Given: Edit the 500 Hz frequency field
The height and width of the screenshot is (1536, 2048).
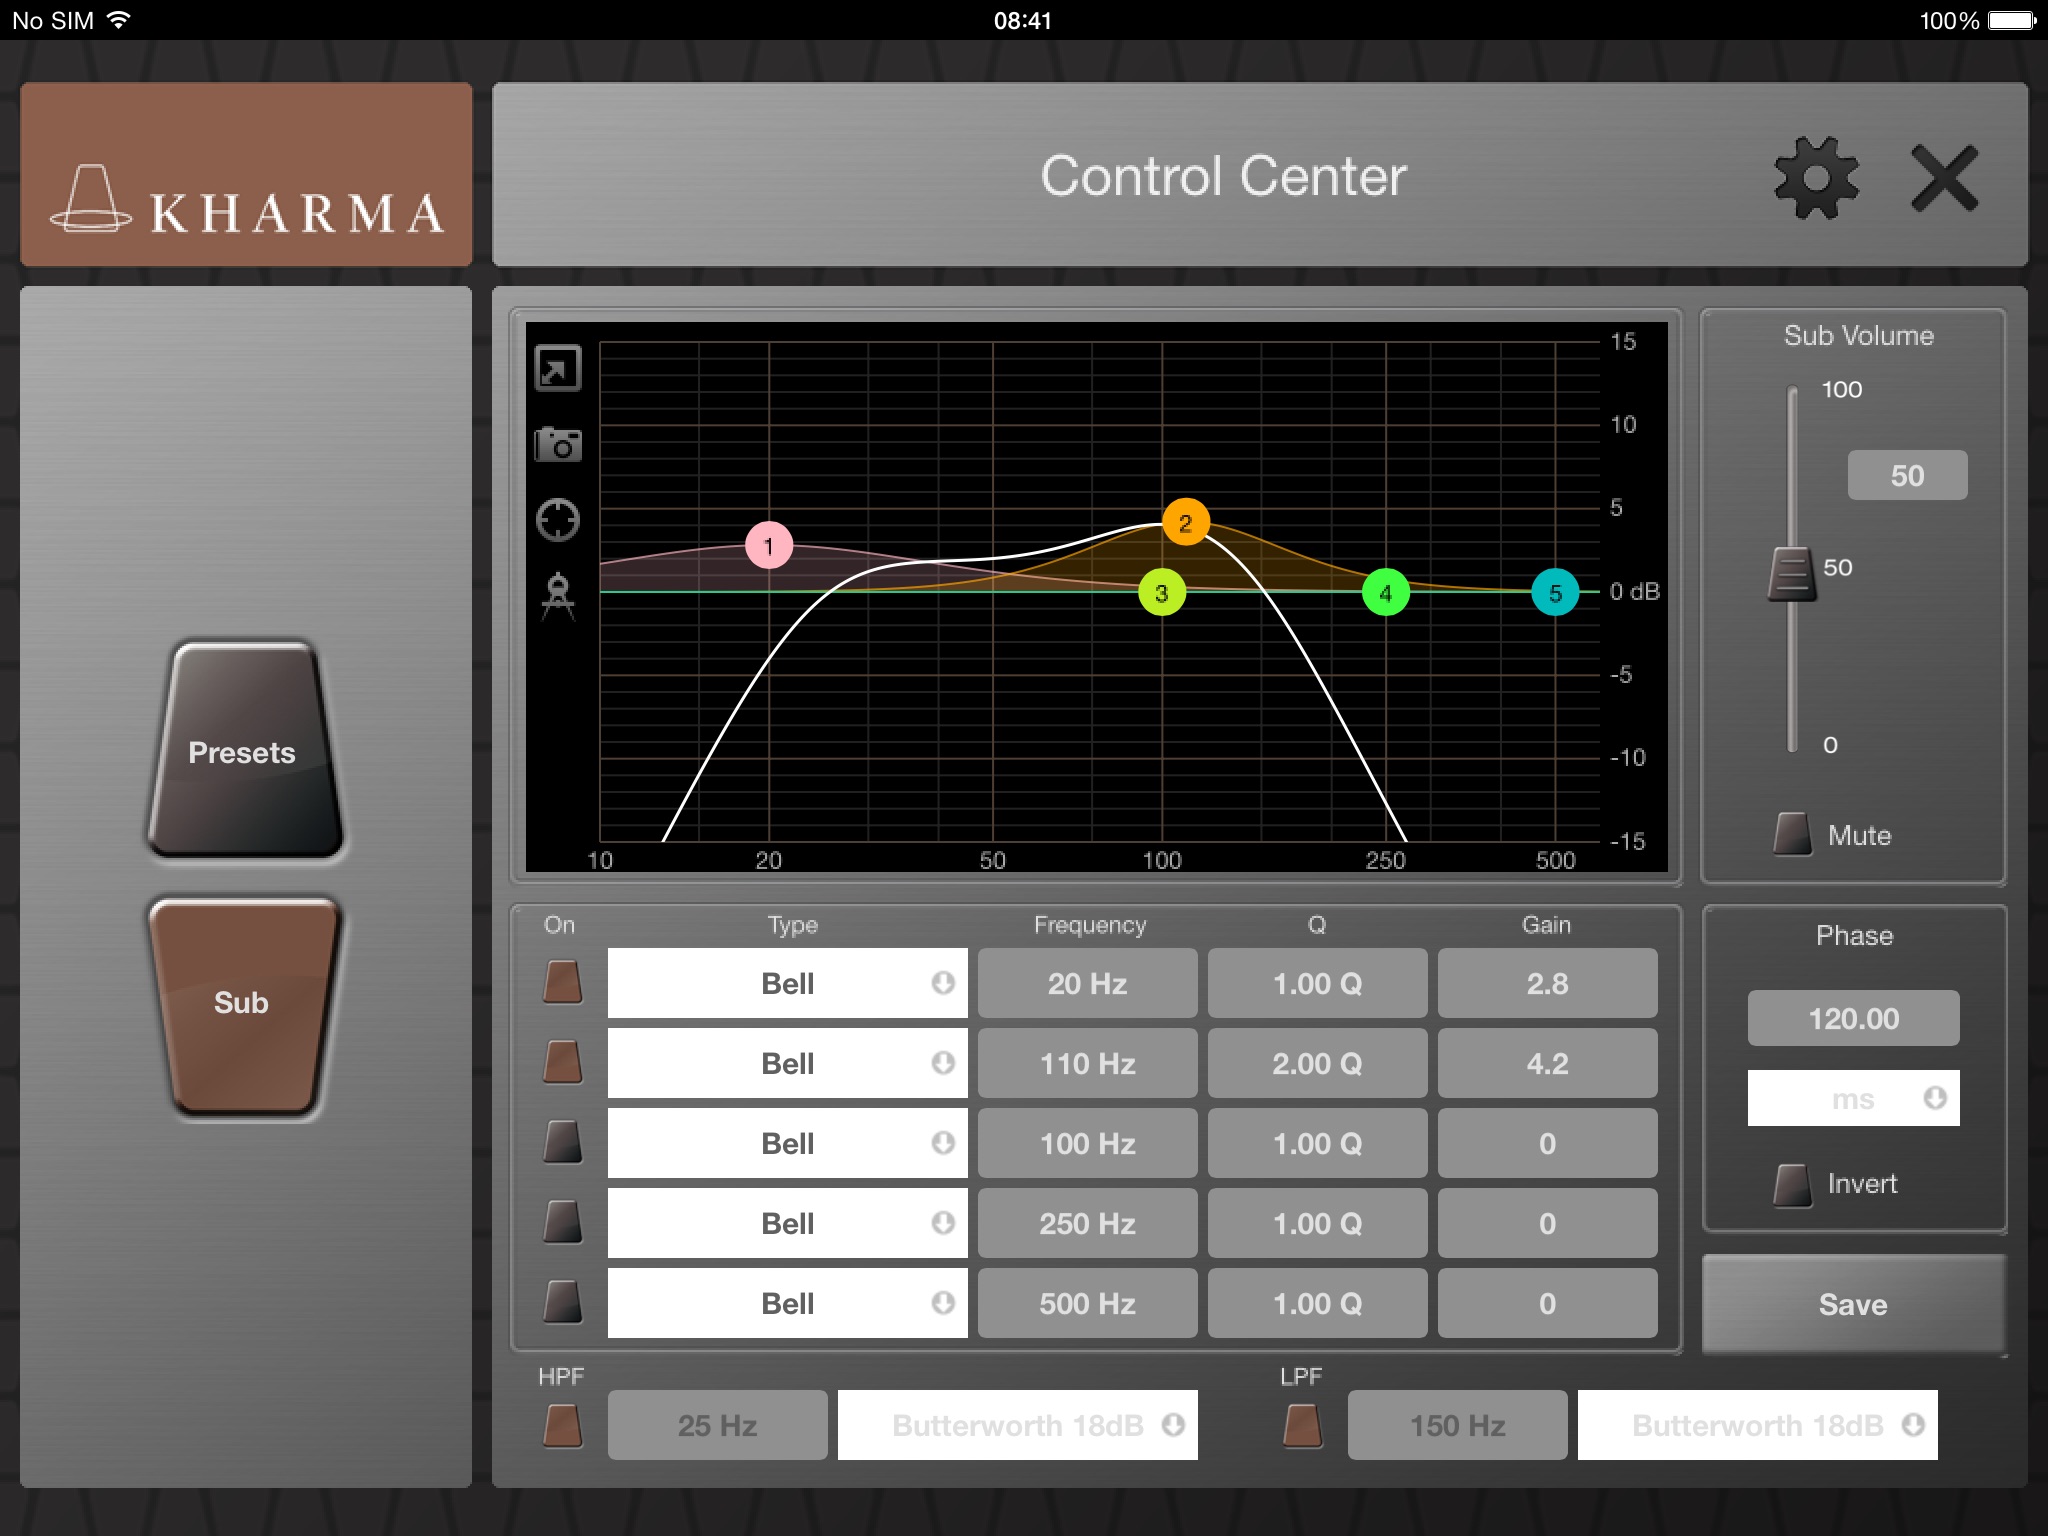Looking at the screenshot, I should [1088, 1303].
